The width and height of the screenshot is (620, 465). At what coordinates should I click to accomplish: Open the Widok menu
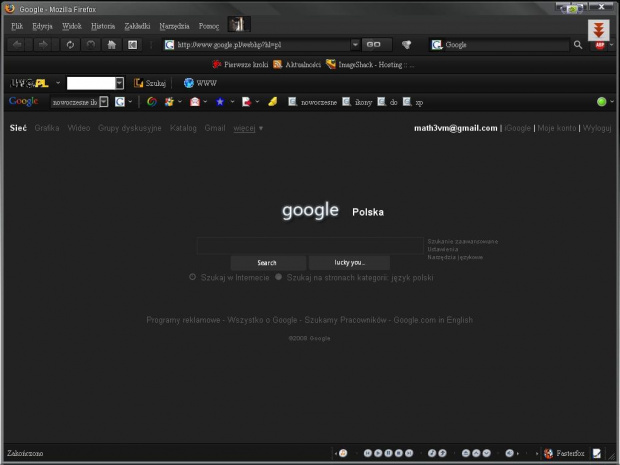tap(72, 26)
